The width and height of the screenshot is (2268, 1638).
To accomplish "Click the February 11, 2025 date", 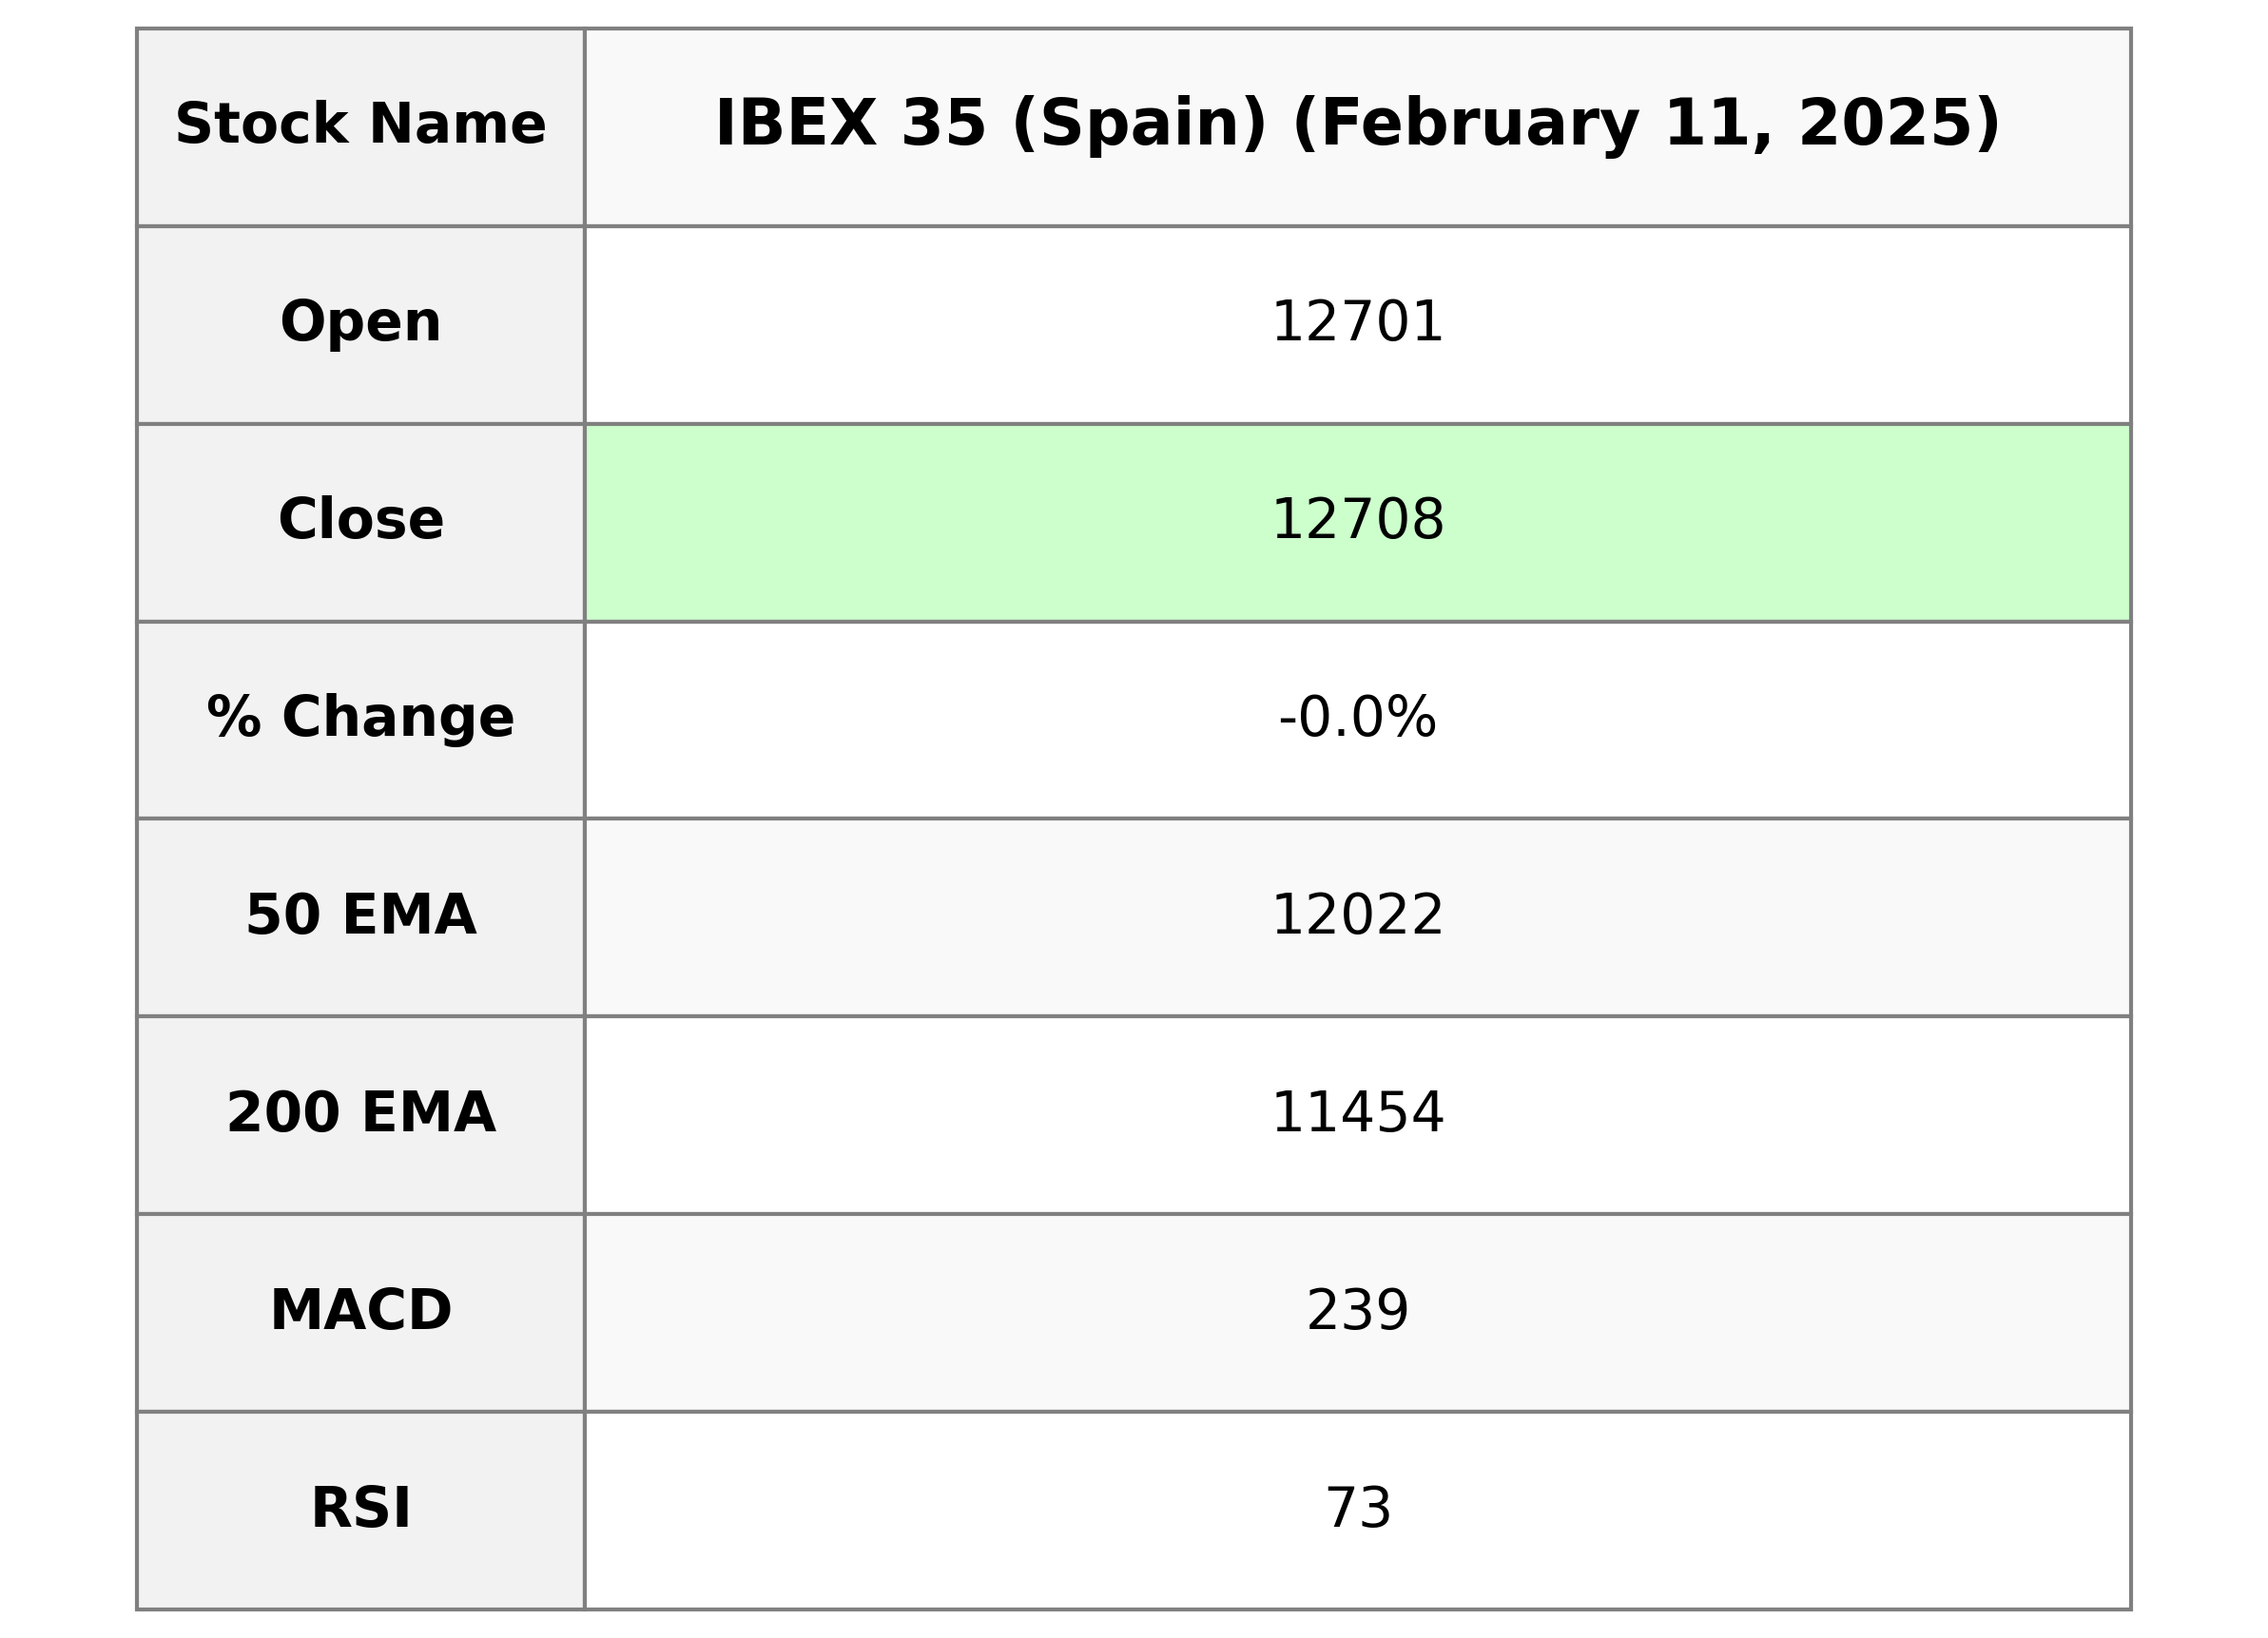I will [x=1645, y=126].
